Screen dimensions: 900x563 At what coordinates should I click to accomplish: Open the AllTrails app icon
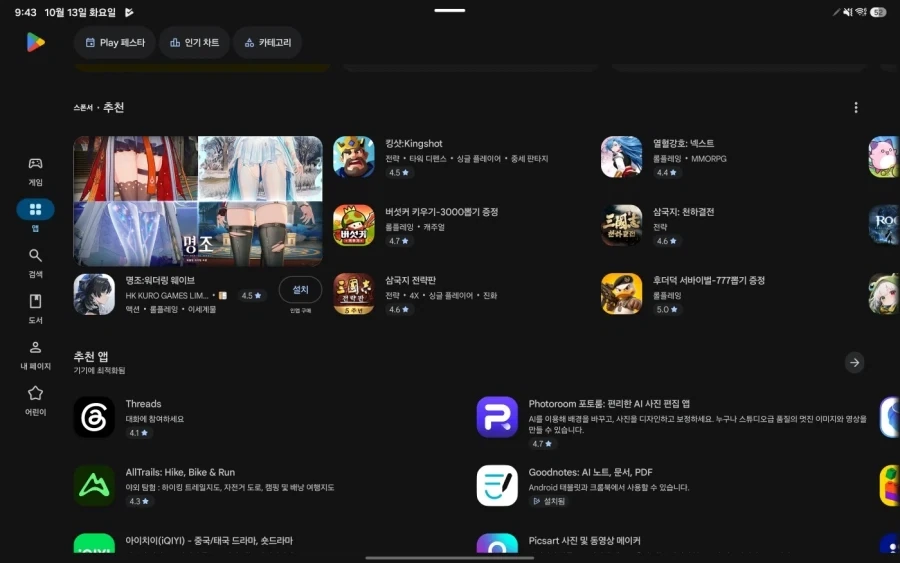coord(94,486)
